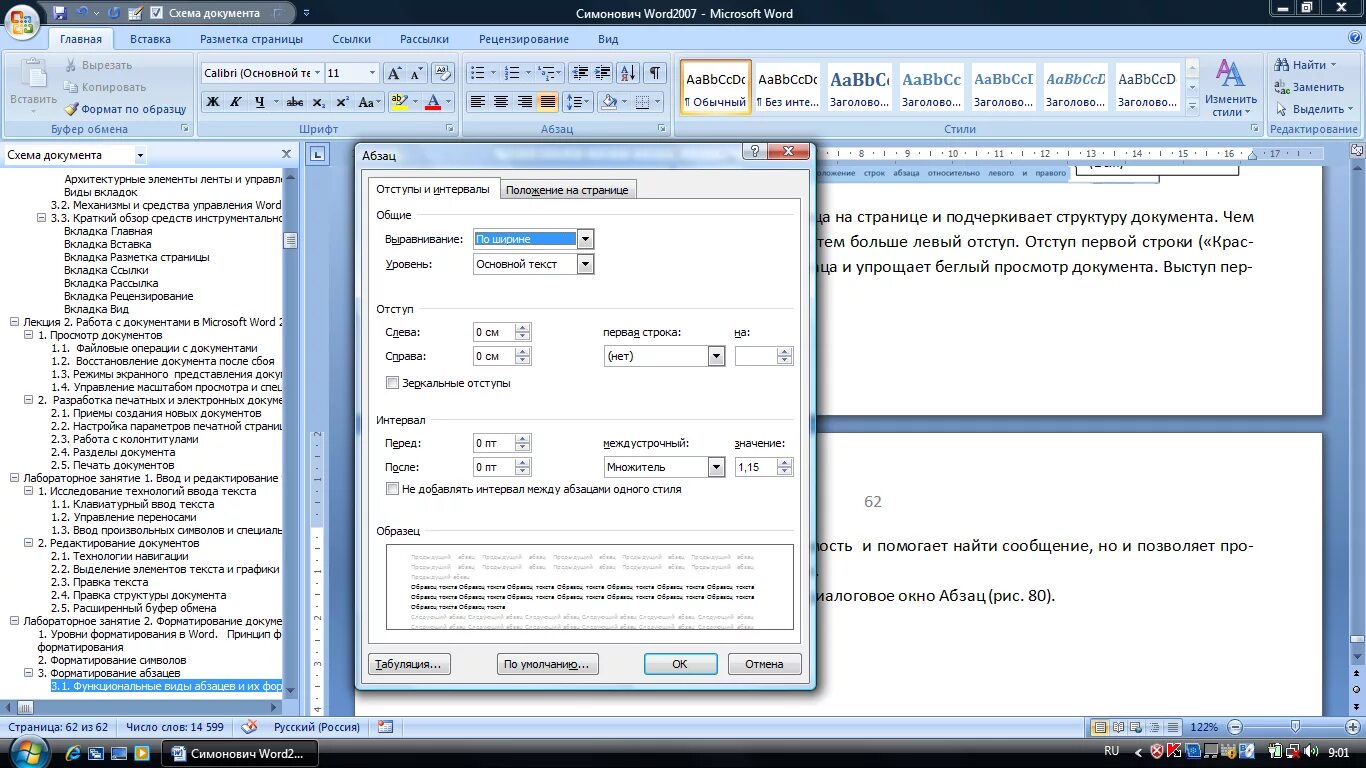1366x768 pixels.
Task: Close the Схема документа pane
Action: (x=286, y=155)
